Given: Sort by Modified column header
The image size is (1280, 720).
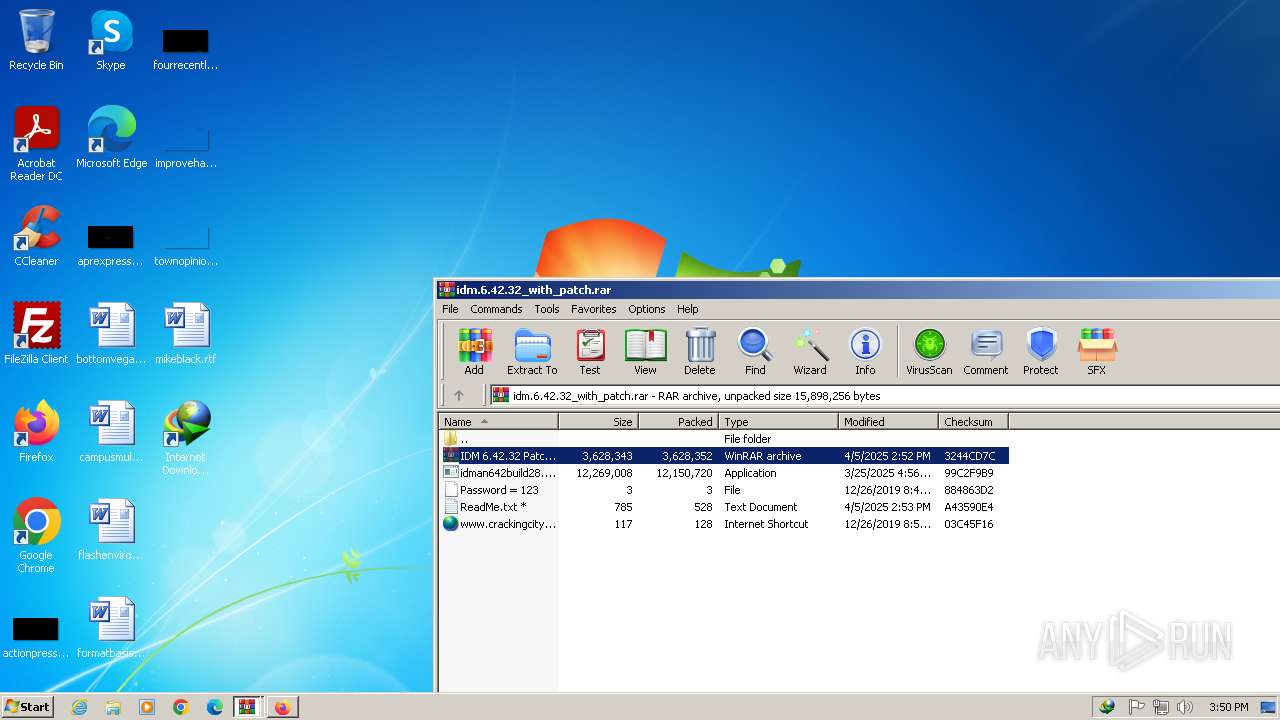Looking at the screenshot, I should (x=888, y=421).
